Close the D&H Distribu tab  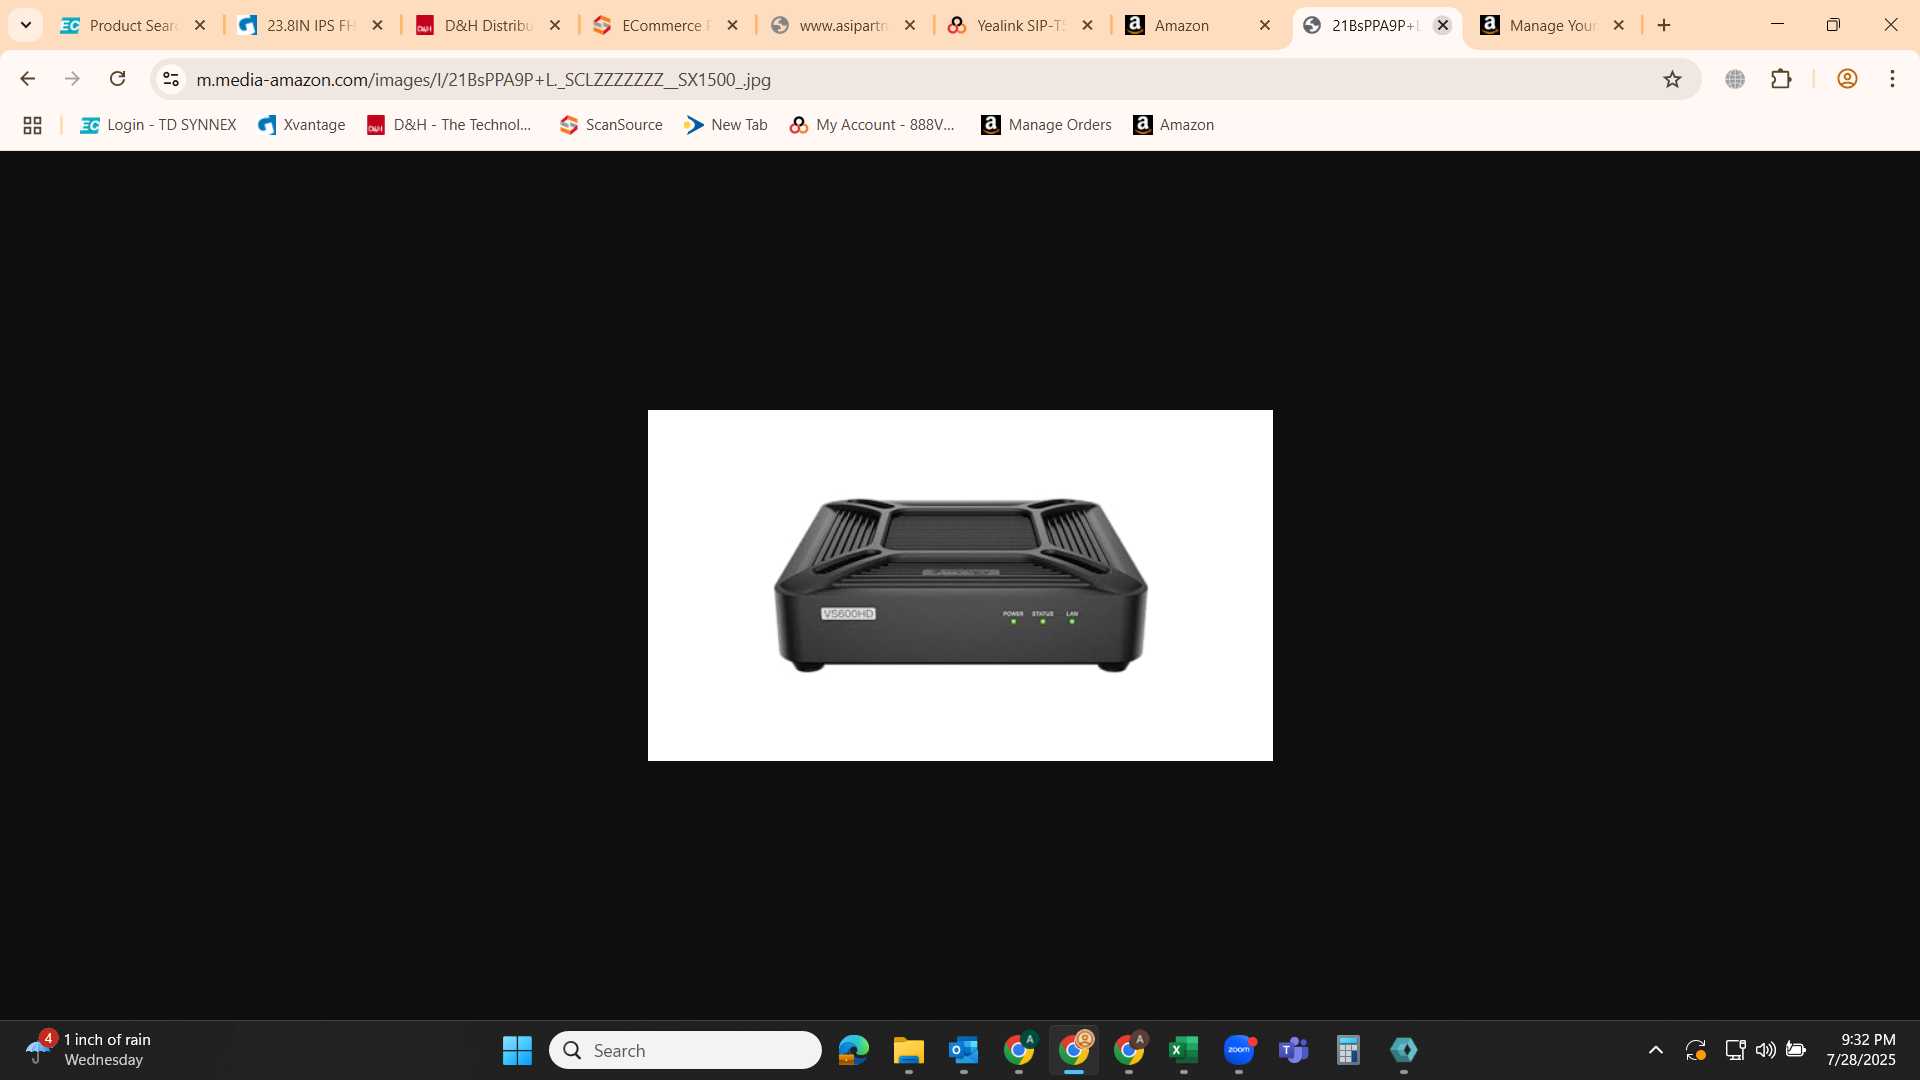[555, 25]
